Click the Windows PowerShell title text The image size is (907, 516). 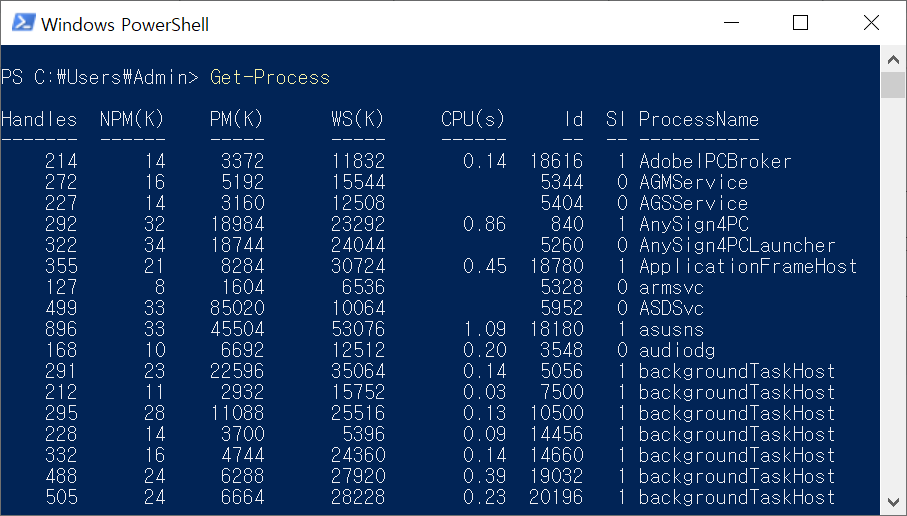(124, 24)
